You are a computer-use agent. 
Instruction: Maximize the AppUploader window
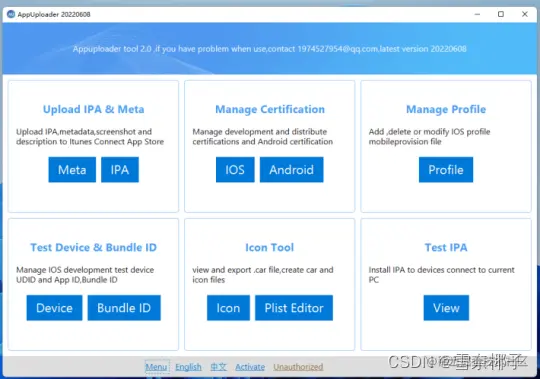point(501,14)
